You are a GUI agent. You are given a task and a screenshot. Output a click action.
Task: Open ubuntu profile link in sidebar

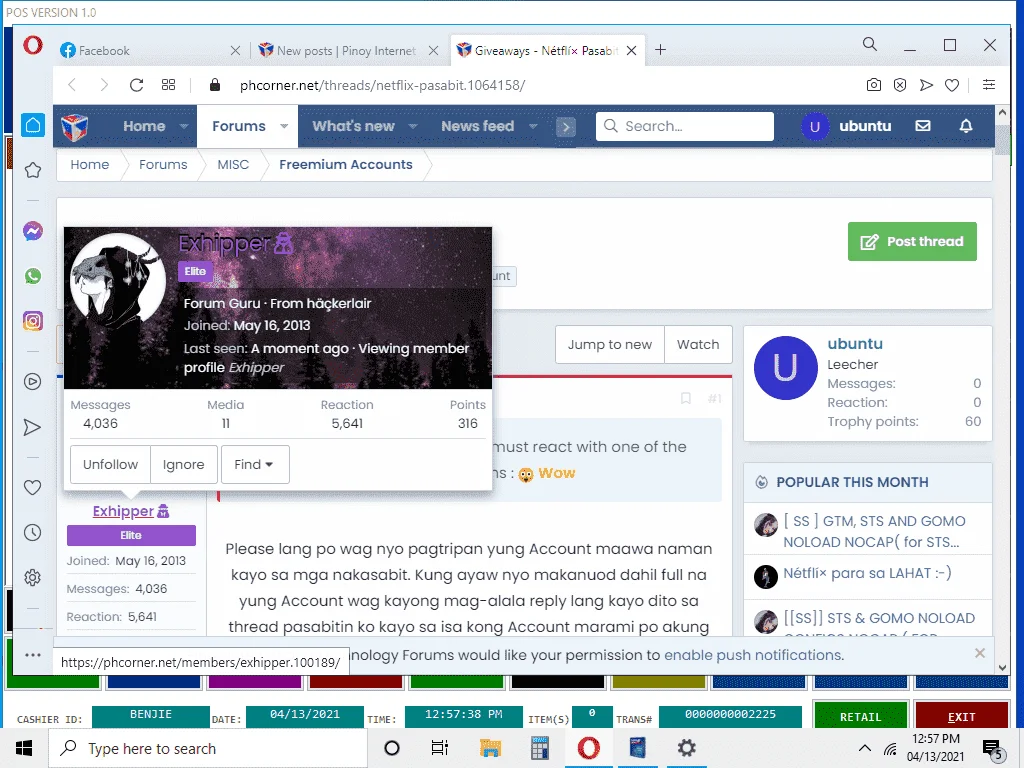855,344
